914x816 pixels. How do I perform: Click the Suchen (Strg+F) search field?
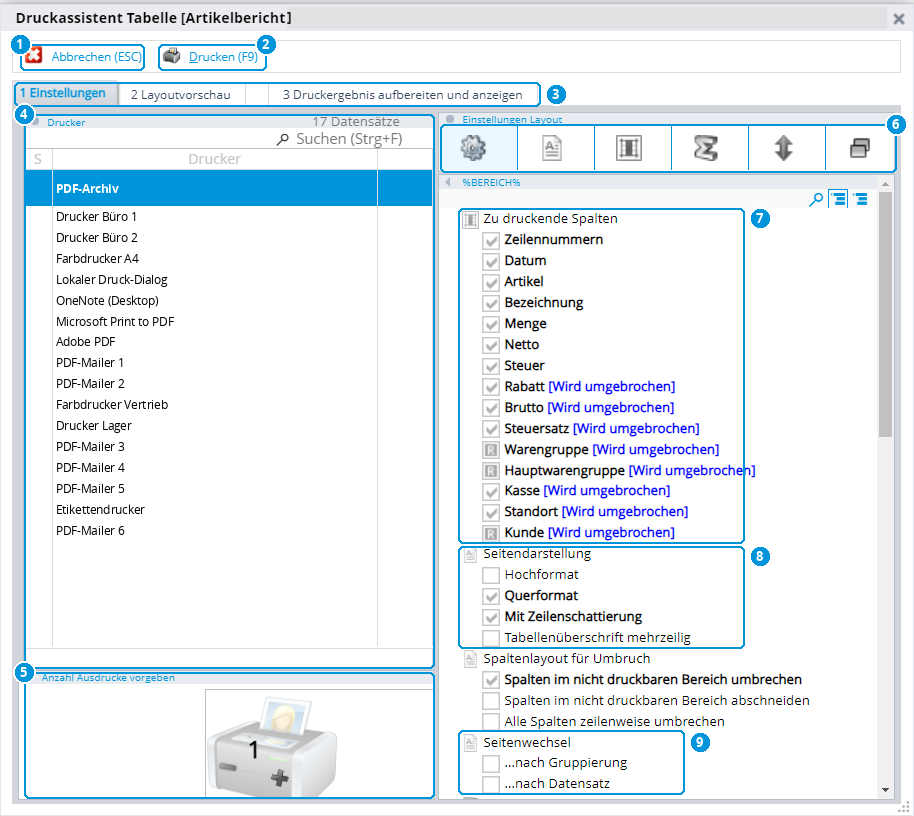340,139
